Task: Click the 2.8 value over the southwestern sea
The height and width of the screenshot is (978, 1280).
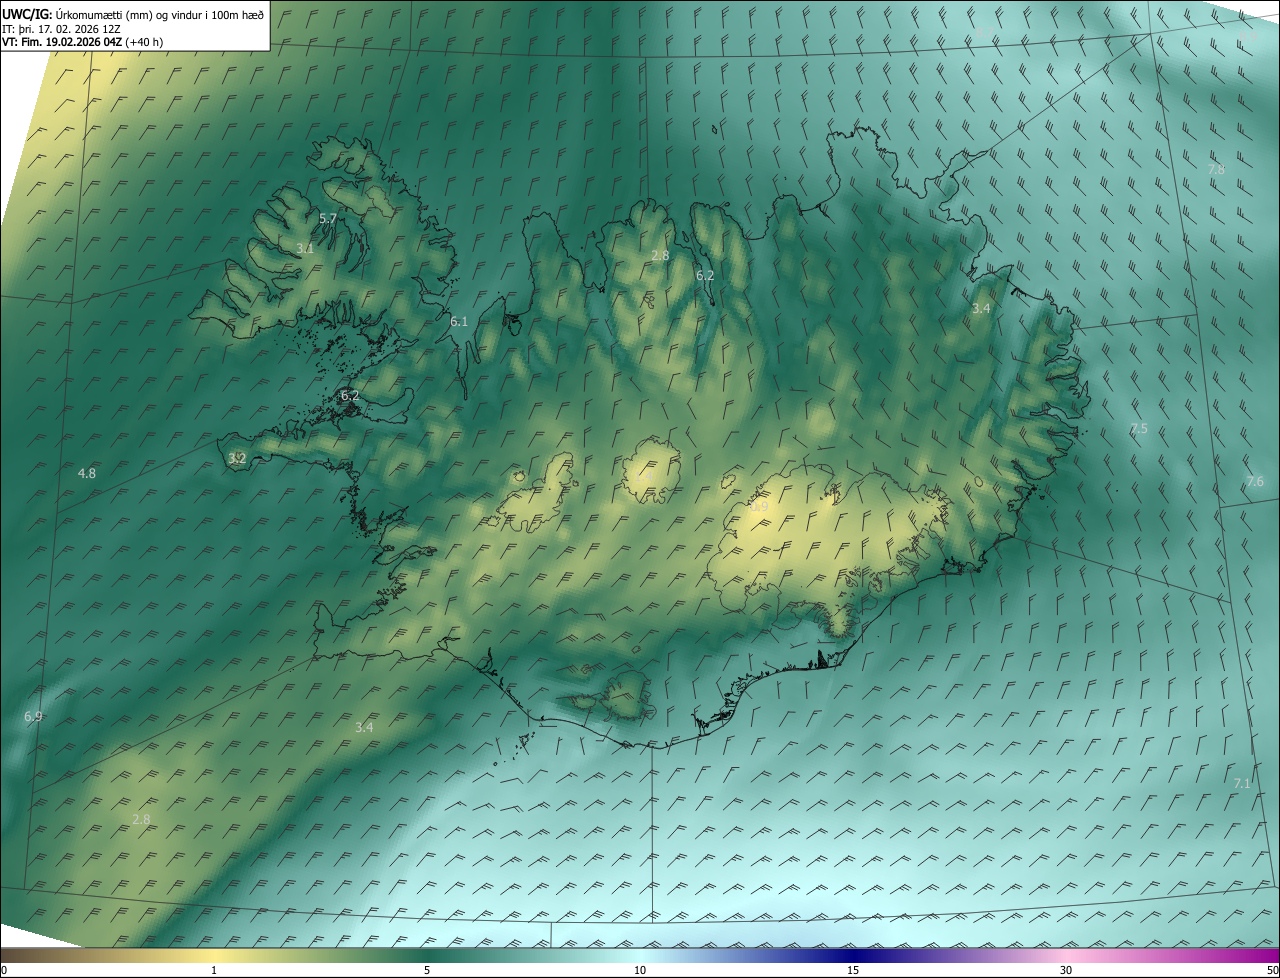Action: (141, 820)
